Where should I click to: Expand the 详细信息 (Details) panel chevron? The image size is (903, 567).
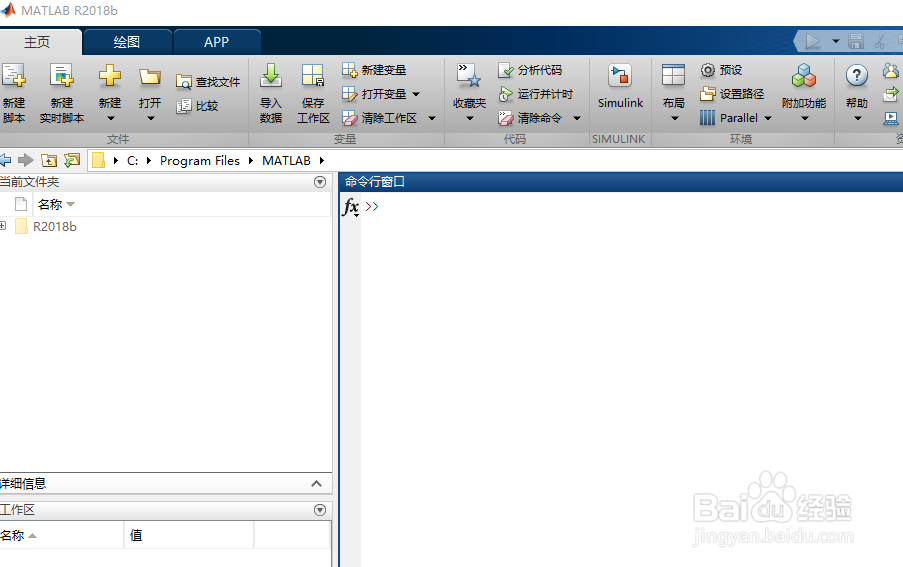[x=316, y=484]
